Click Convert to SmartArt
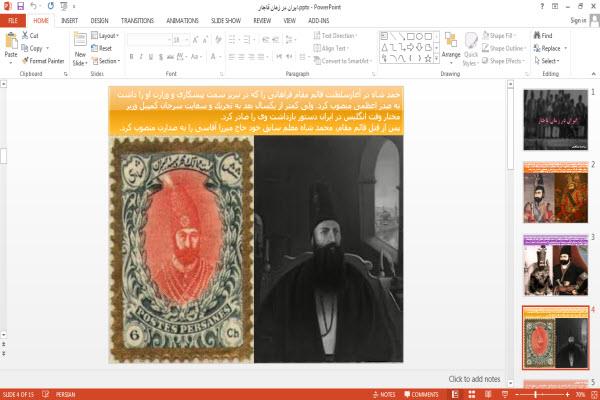The height and width of the screenshot is (400, 600). (343, 61)
